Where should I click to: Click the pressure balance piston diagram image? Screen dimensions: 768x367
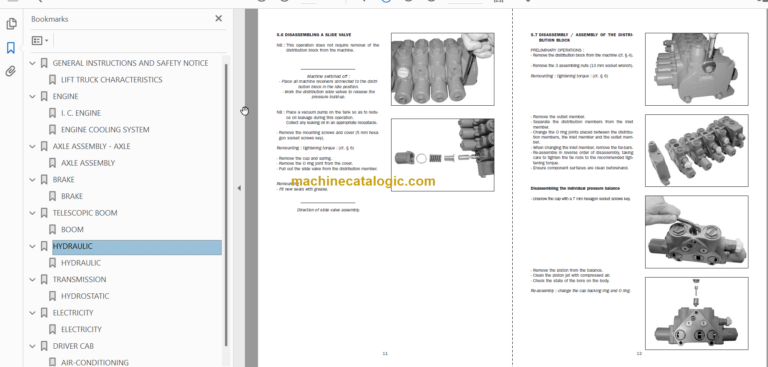(696, 314)
